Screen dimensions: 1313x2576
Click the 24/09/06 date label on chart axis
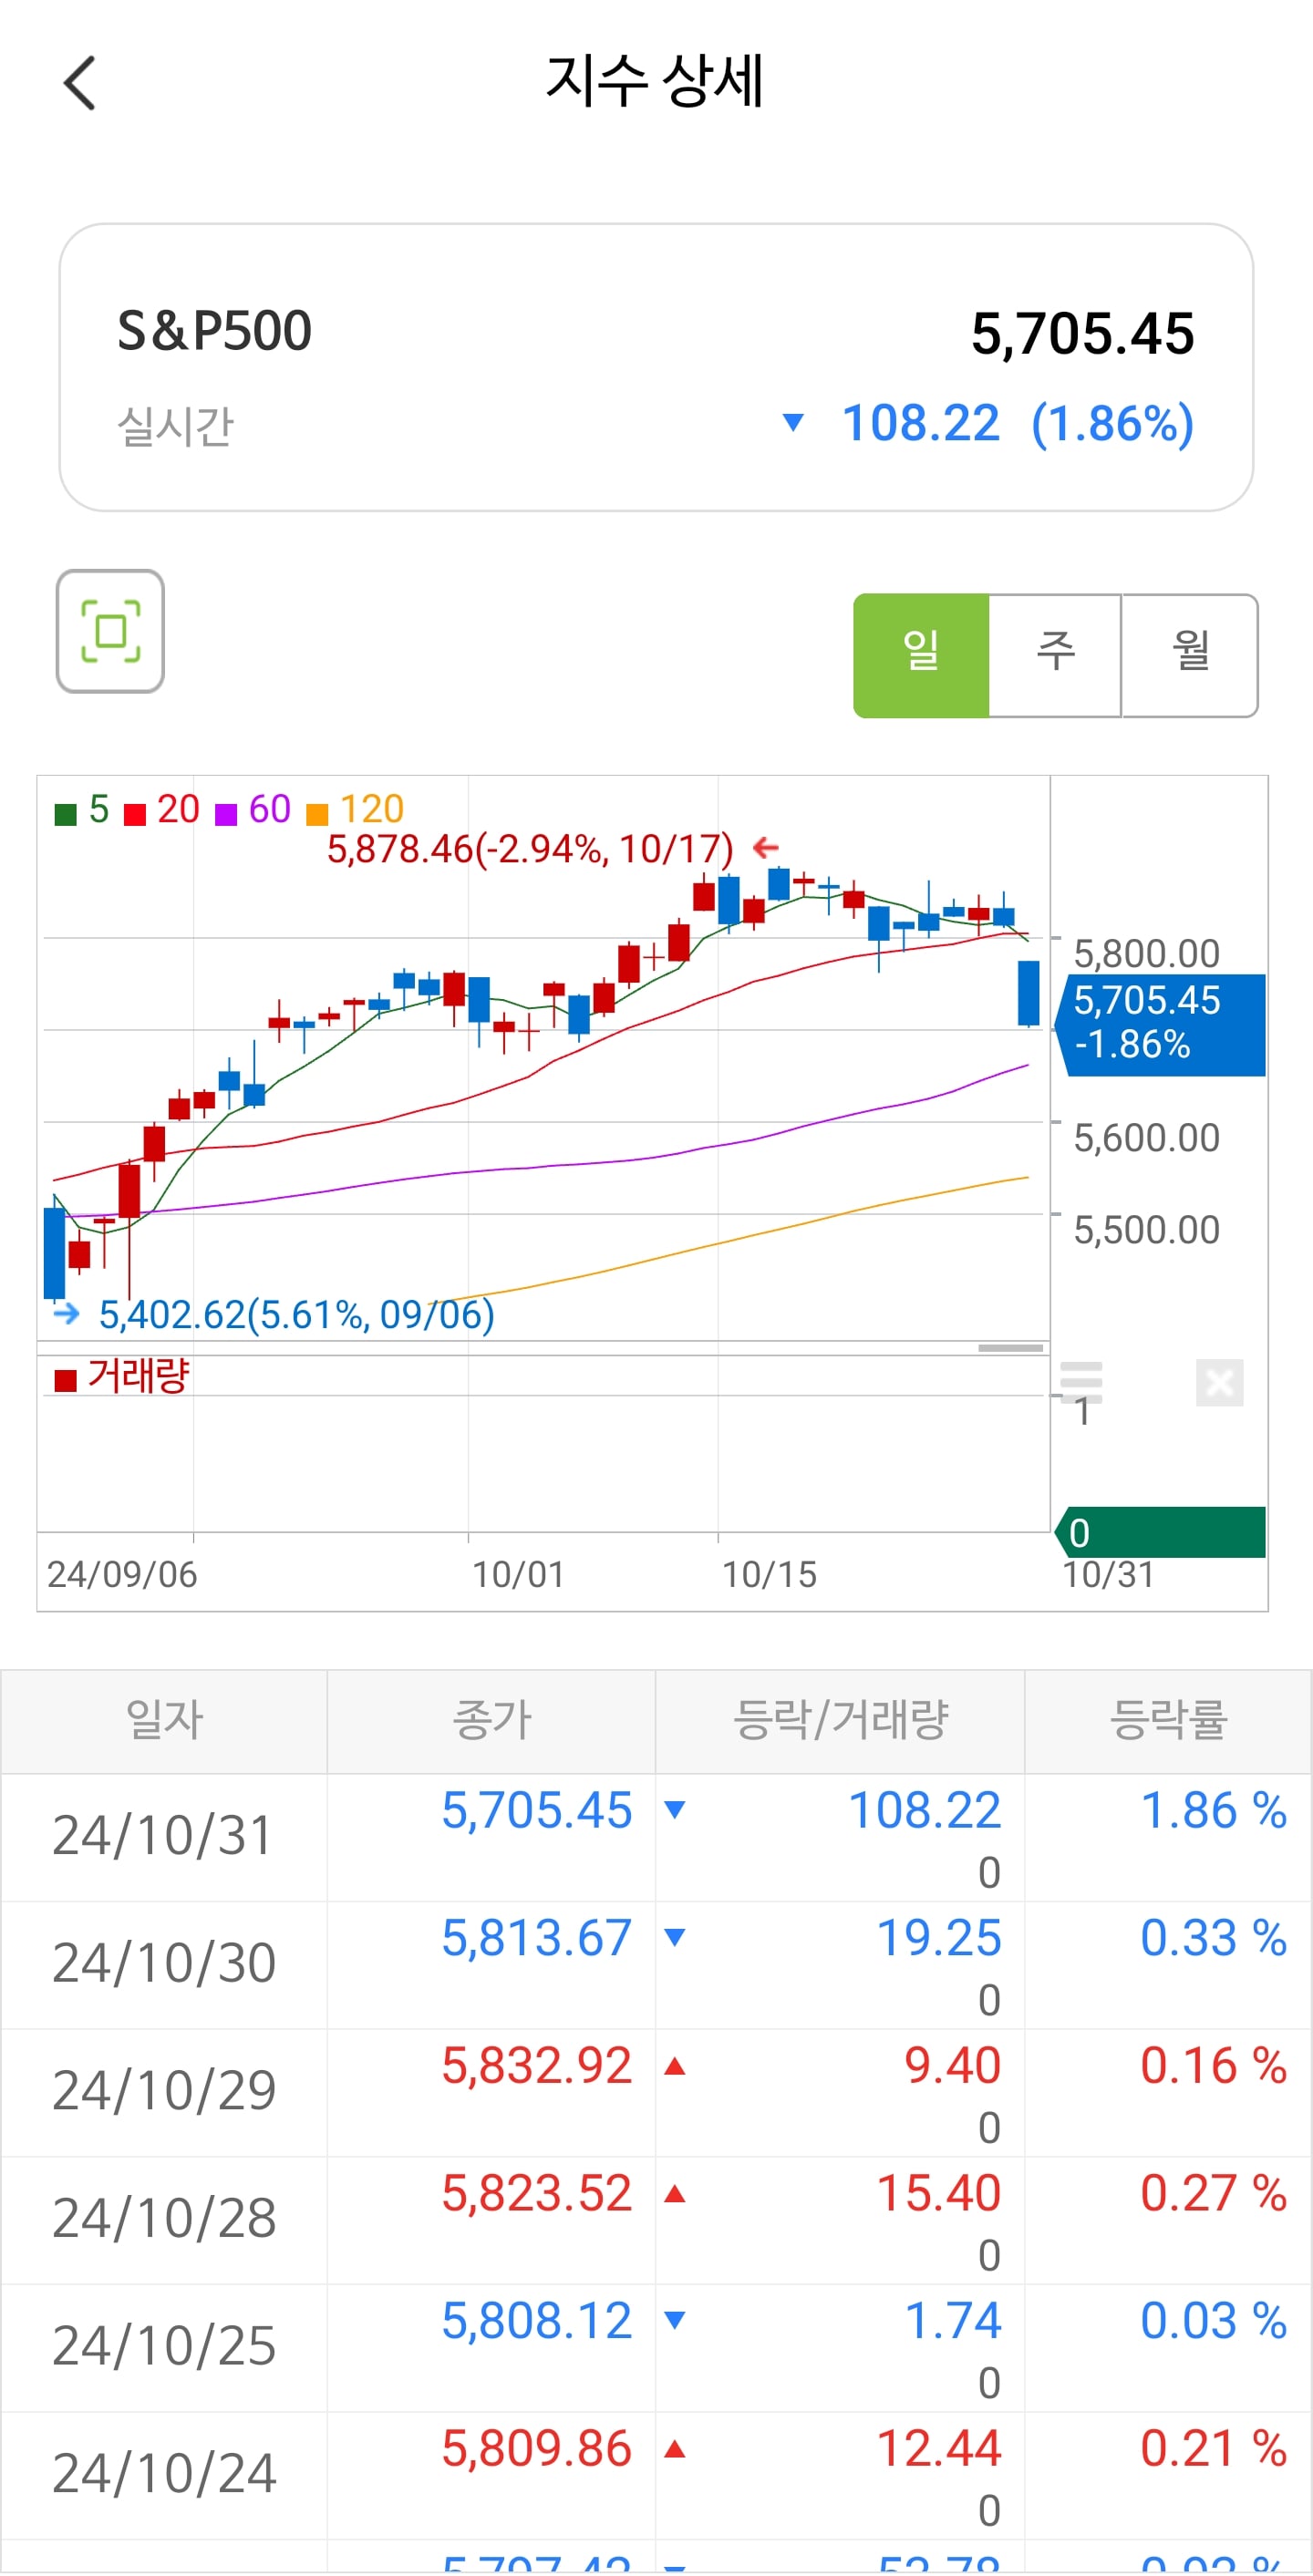(x=122, y=1575)
